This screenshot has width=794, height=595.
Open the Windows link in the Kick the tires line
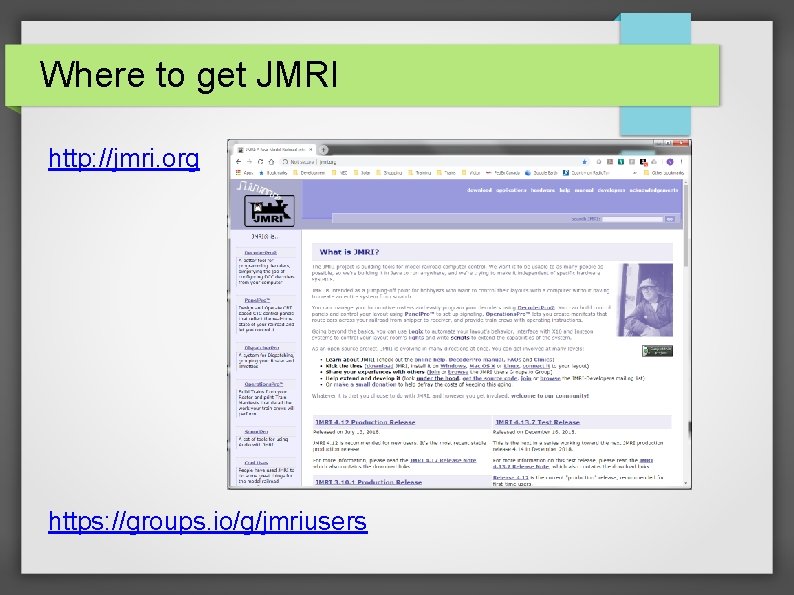[453, 366]
